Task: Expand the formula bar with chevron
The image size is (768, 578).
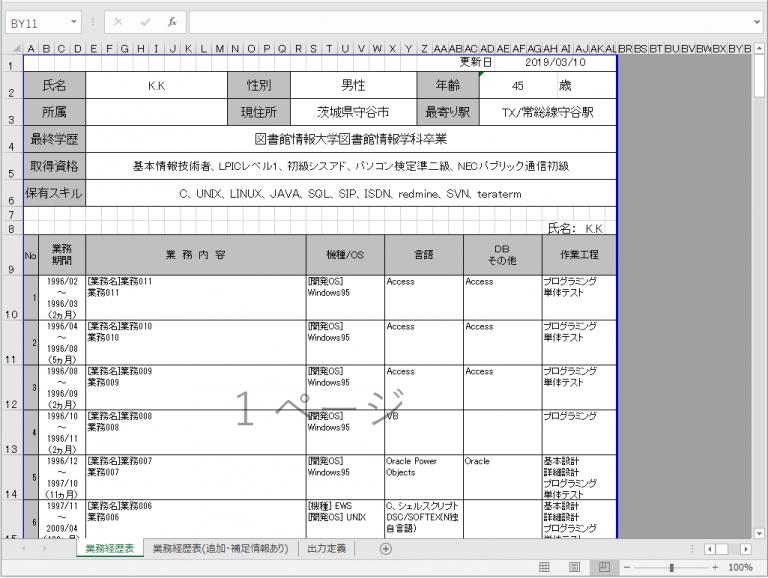Action: click(757, 22)
